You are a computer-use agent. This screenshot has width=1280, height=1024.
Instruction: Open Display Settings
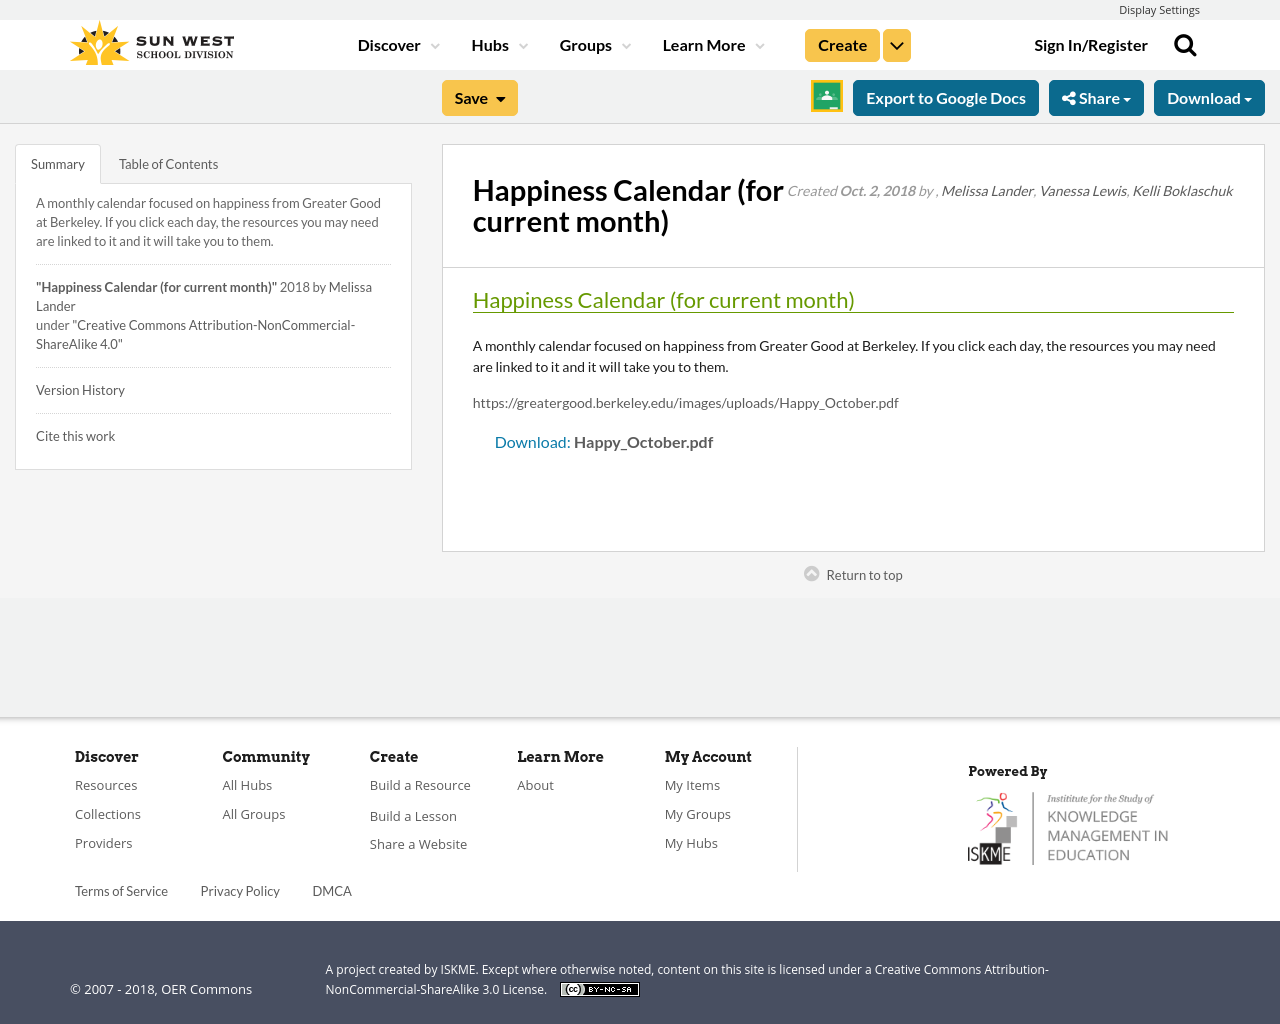click(1159, 9)
